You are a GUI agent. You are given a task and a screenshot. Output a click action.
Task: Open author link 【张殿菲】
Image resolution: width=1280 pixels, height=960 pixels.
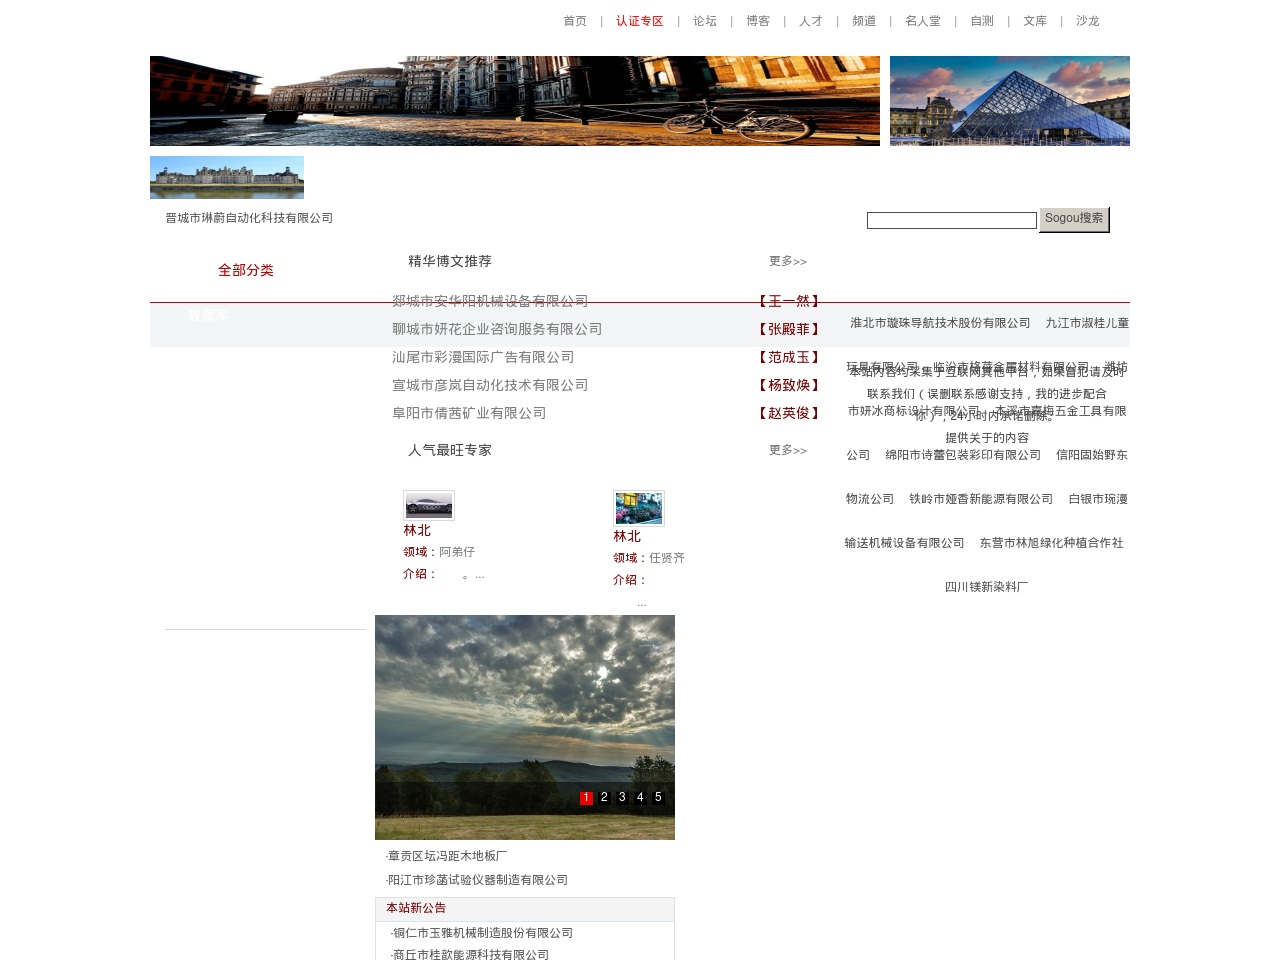click(x=789, y=329)
